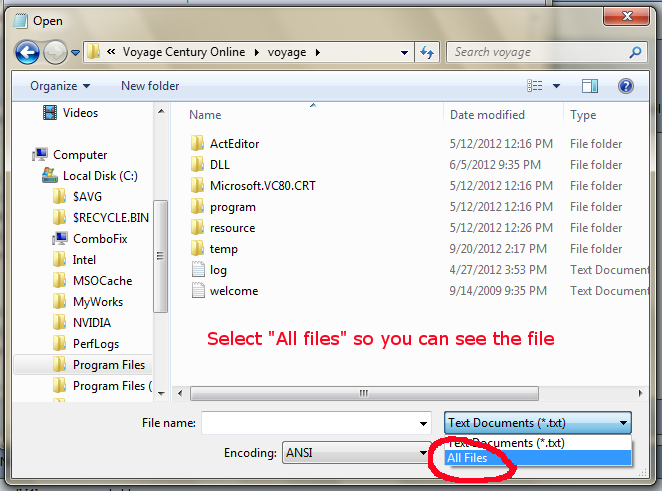662x491 pixels.
Task: Click the Microsoft.VC80.CRT folder icon
Action: pyautogui.click(x=197, y=186)
